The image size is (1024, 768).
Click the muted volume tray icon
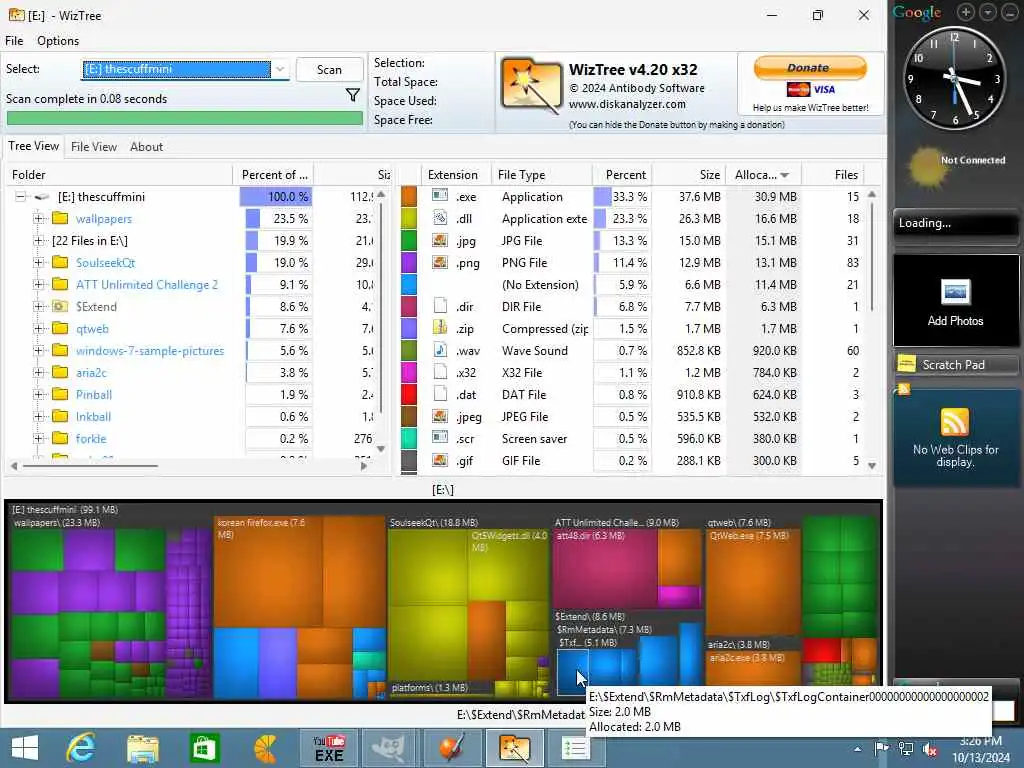click(x=930, y=749)
